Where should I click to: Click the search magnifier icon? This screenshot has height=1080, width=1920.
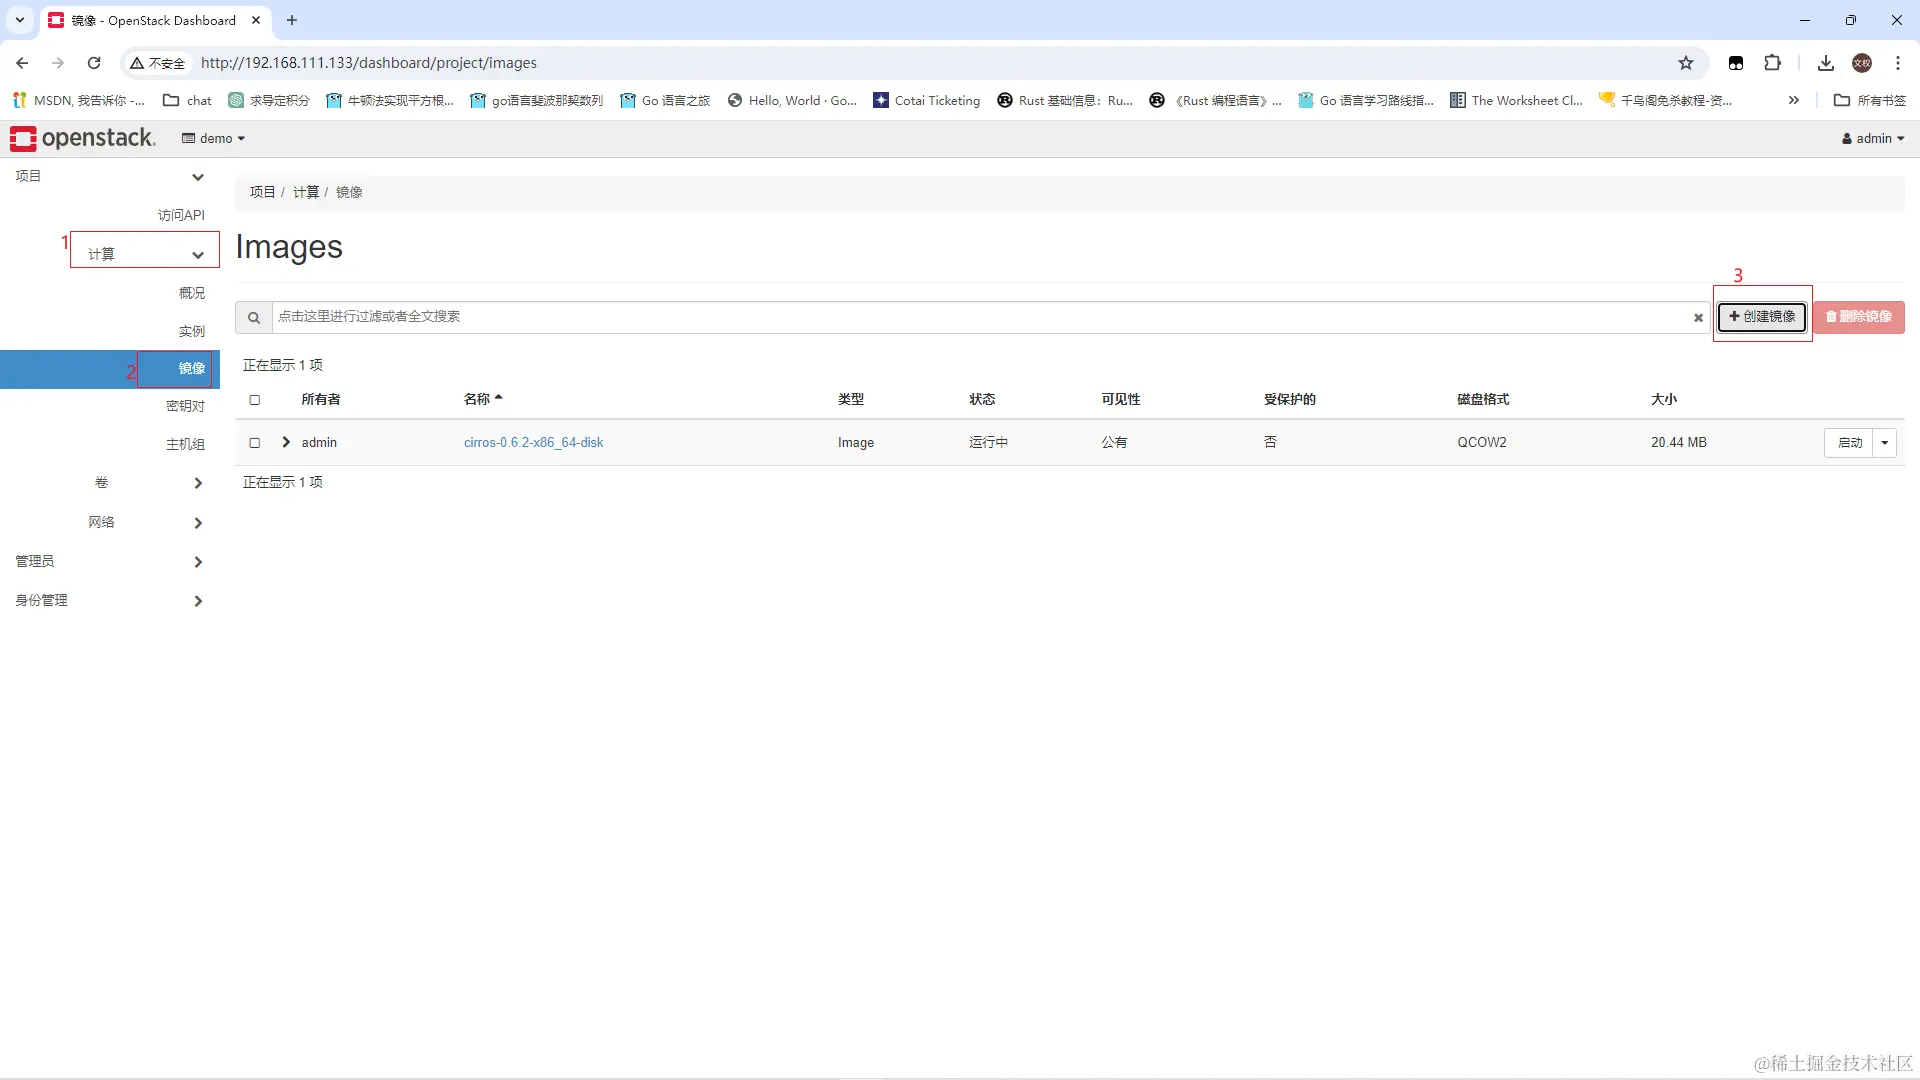254,317
